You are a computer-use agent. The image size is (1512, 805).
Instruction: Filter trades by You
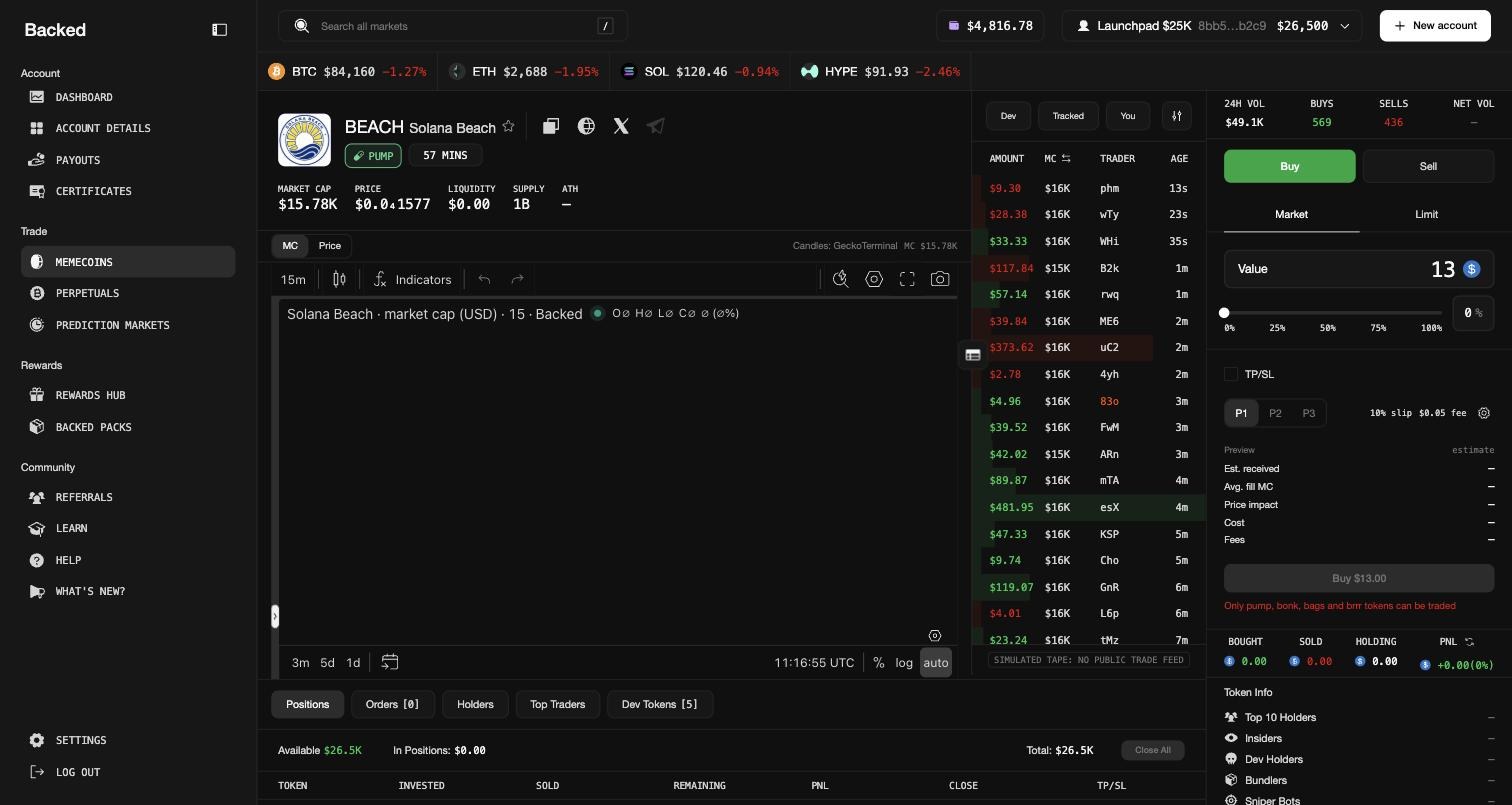click(x=1128, y=116)
